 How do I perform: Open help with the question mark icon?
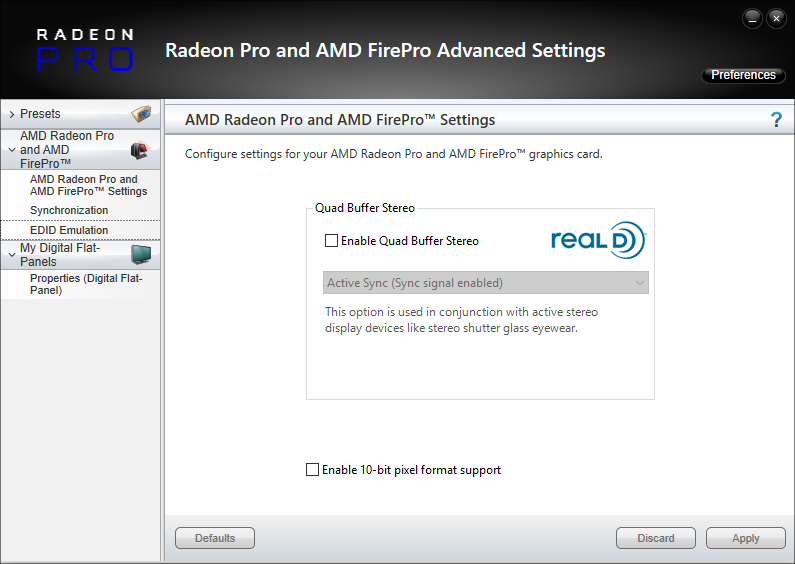pyautogui.click(x=776, y=120)
